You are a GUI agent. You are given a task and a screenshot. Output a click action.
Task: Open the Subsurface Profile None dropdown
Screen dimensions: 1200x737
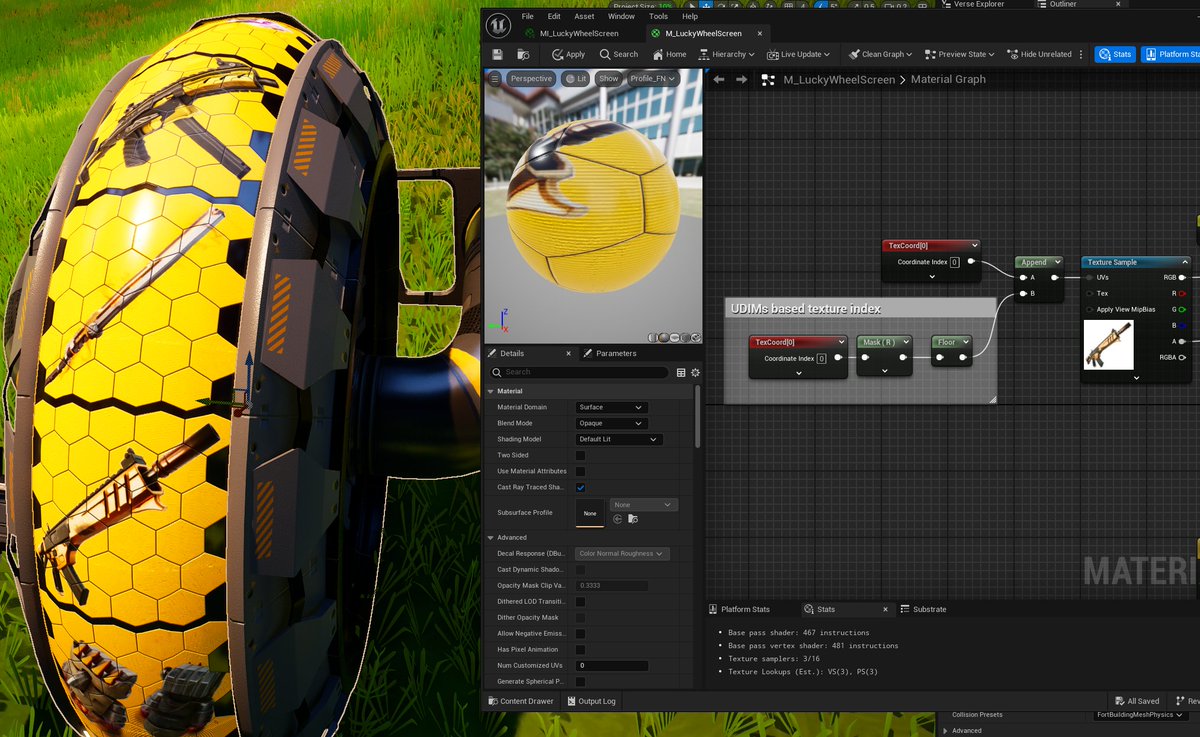644,505
